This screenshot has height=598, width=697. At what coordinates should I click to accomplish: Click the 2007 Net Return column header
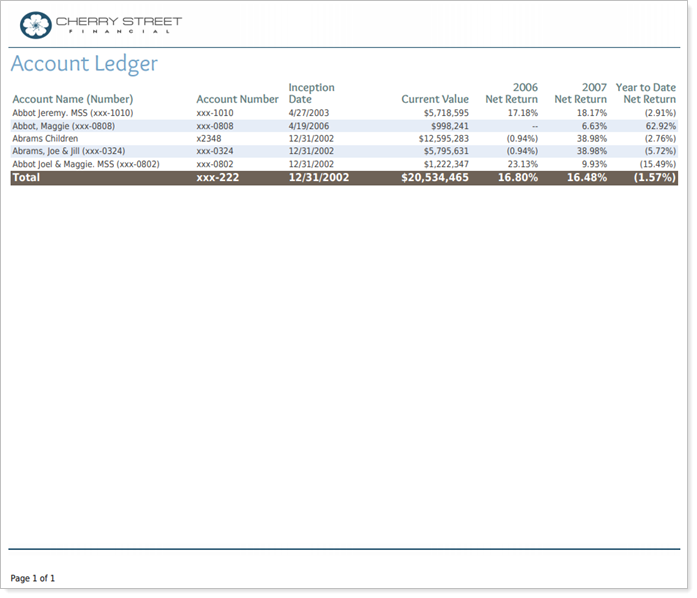click(580, 93)
